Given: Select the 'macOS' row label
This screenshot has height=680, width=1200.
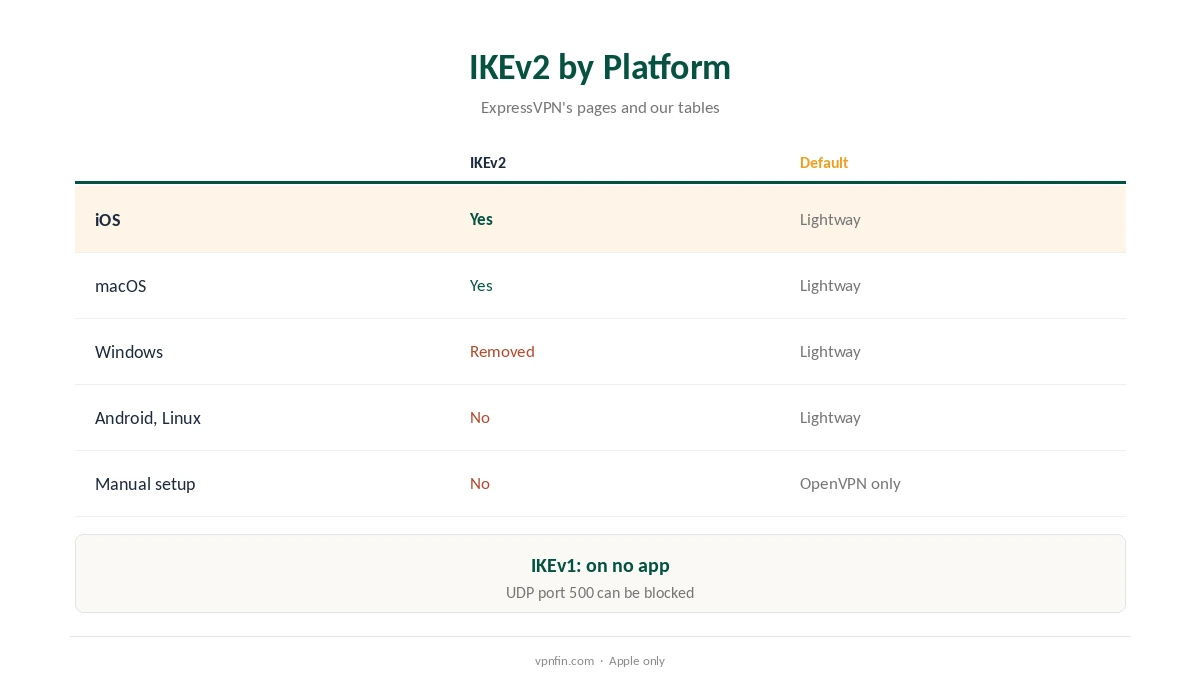Looking at the screenshot, I should (x=120, y=286).
